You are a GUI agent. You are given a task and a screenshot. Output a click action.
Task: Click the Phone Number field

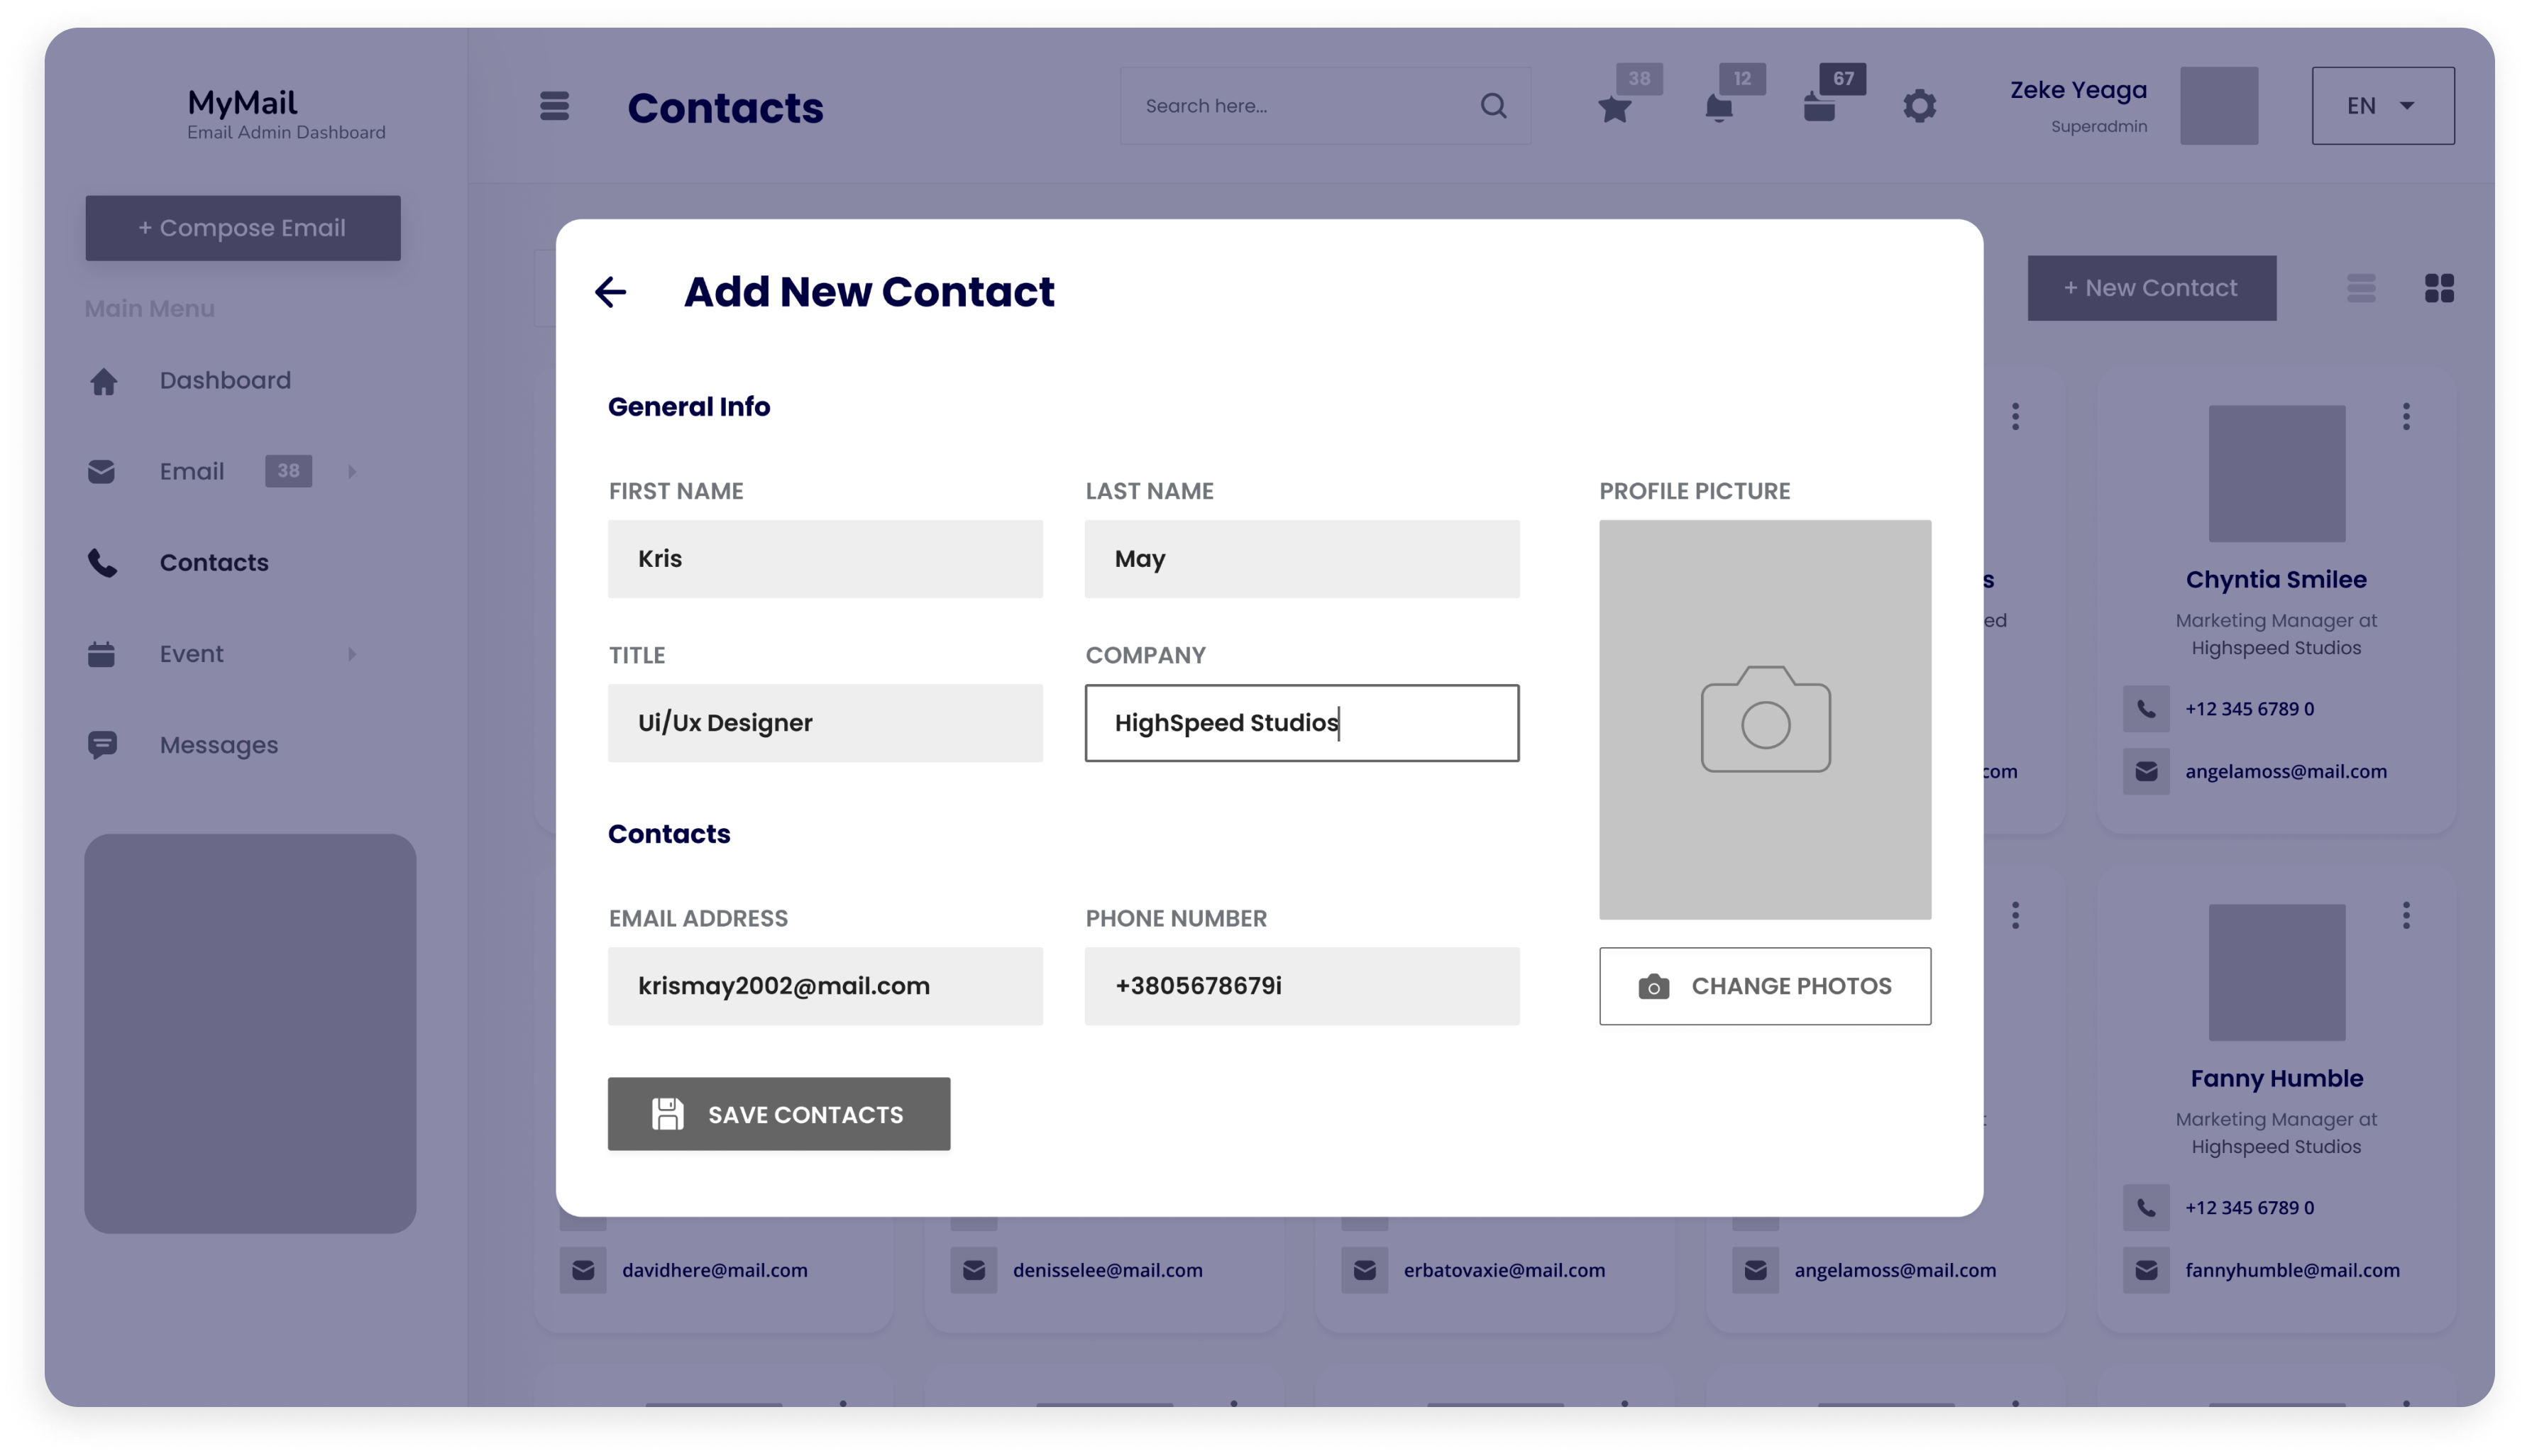[x=1301, y=986]
